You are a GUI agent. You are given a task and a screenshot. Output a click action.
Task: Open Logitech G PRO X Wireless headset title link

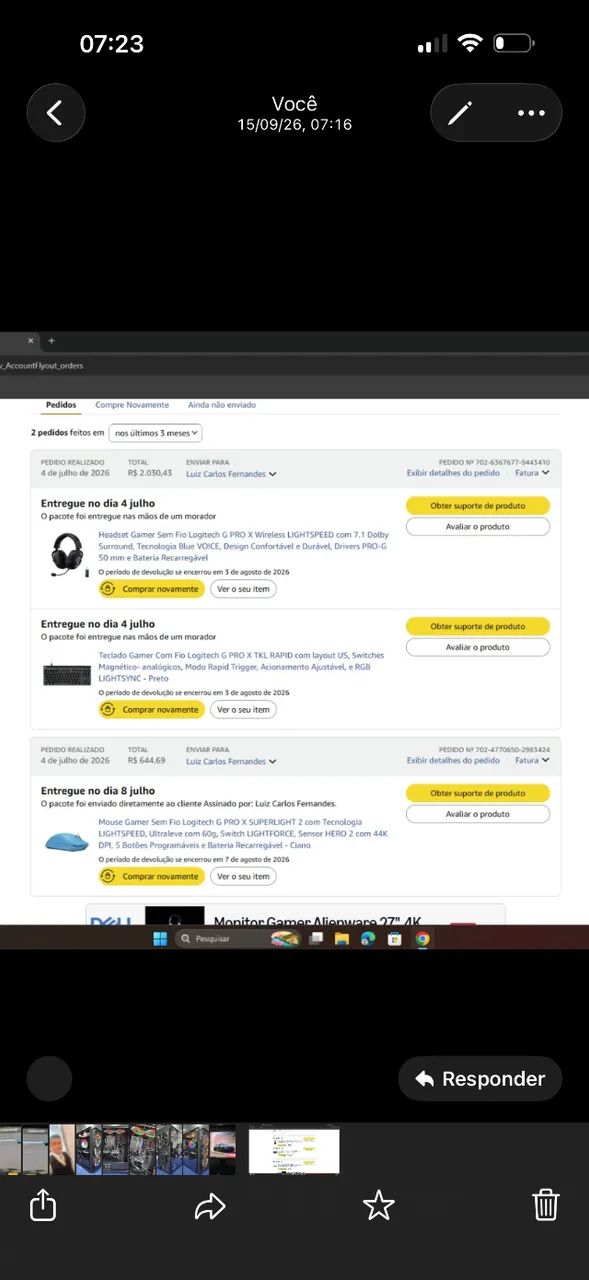[x=243, y=547]
